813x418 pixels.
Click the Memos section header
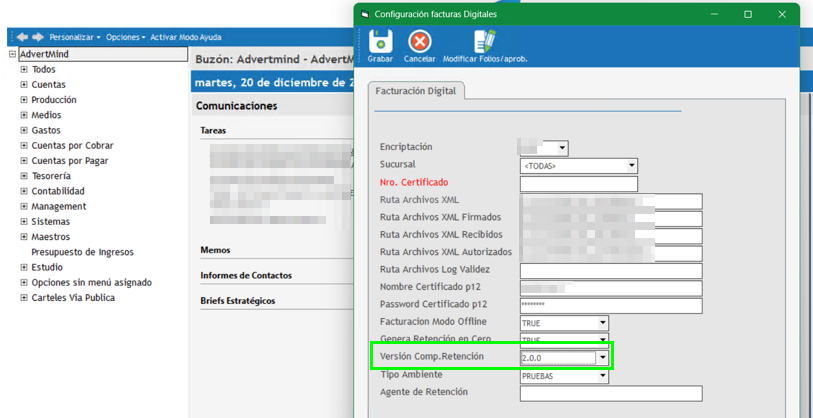coord(215,250)
